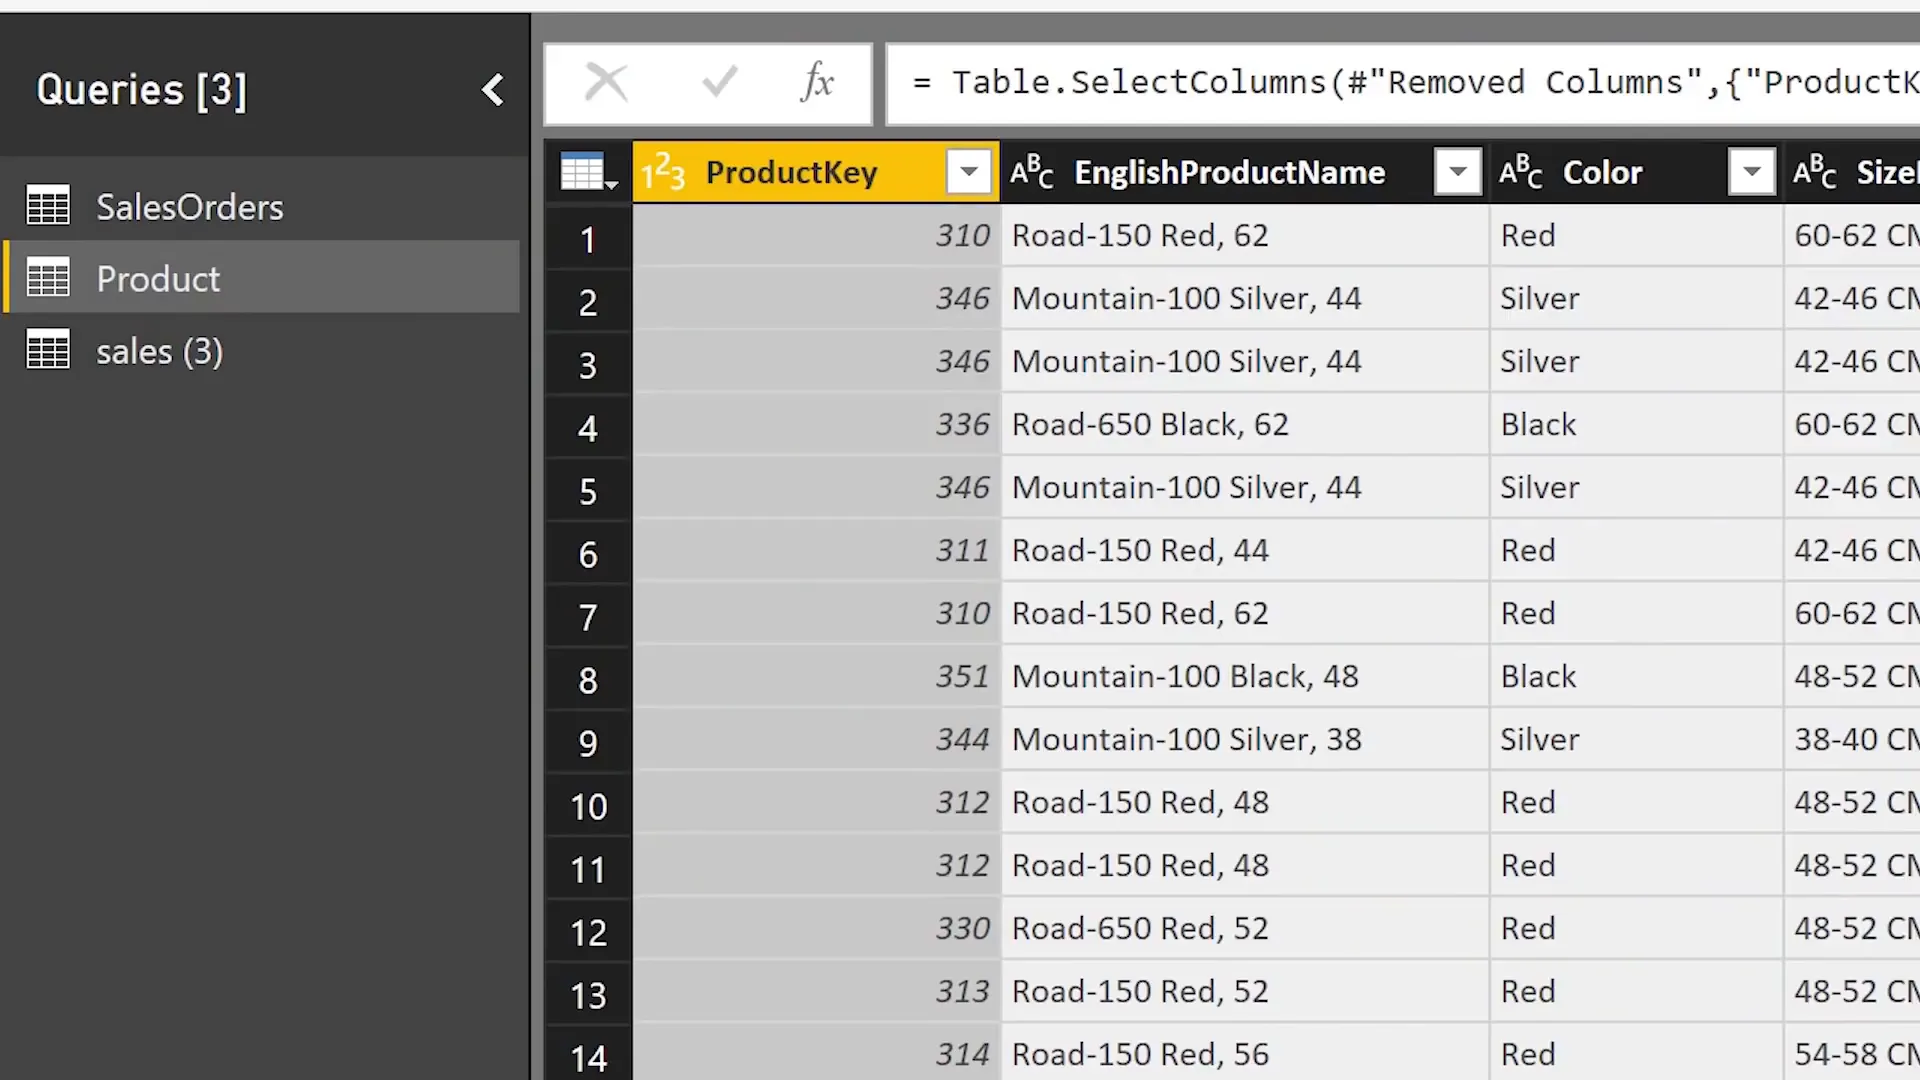Screen dimensions: 1920x1080
Task: Open the table menu icon in grid corner
Action: click(x=588, y=172)
